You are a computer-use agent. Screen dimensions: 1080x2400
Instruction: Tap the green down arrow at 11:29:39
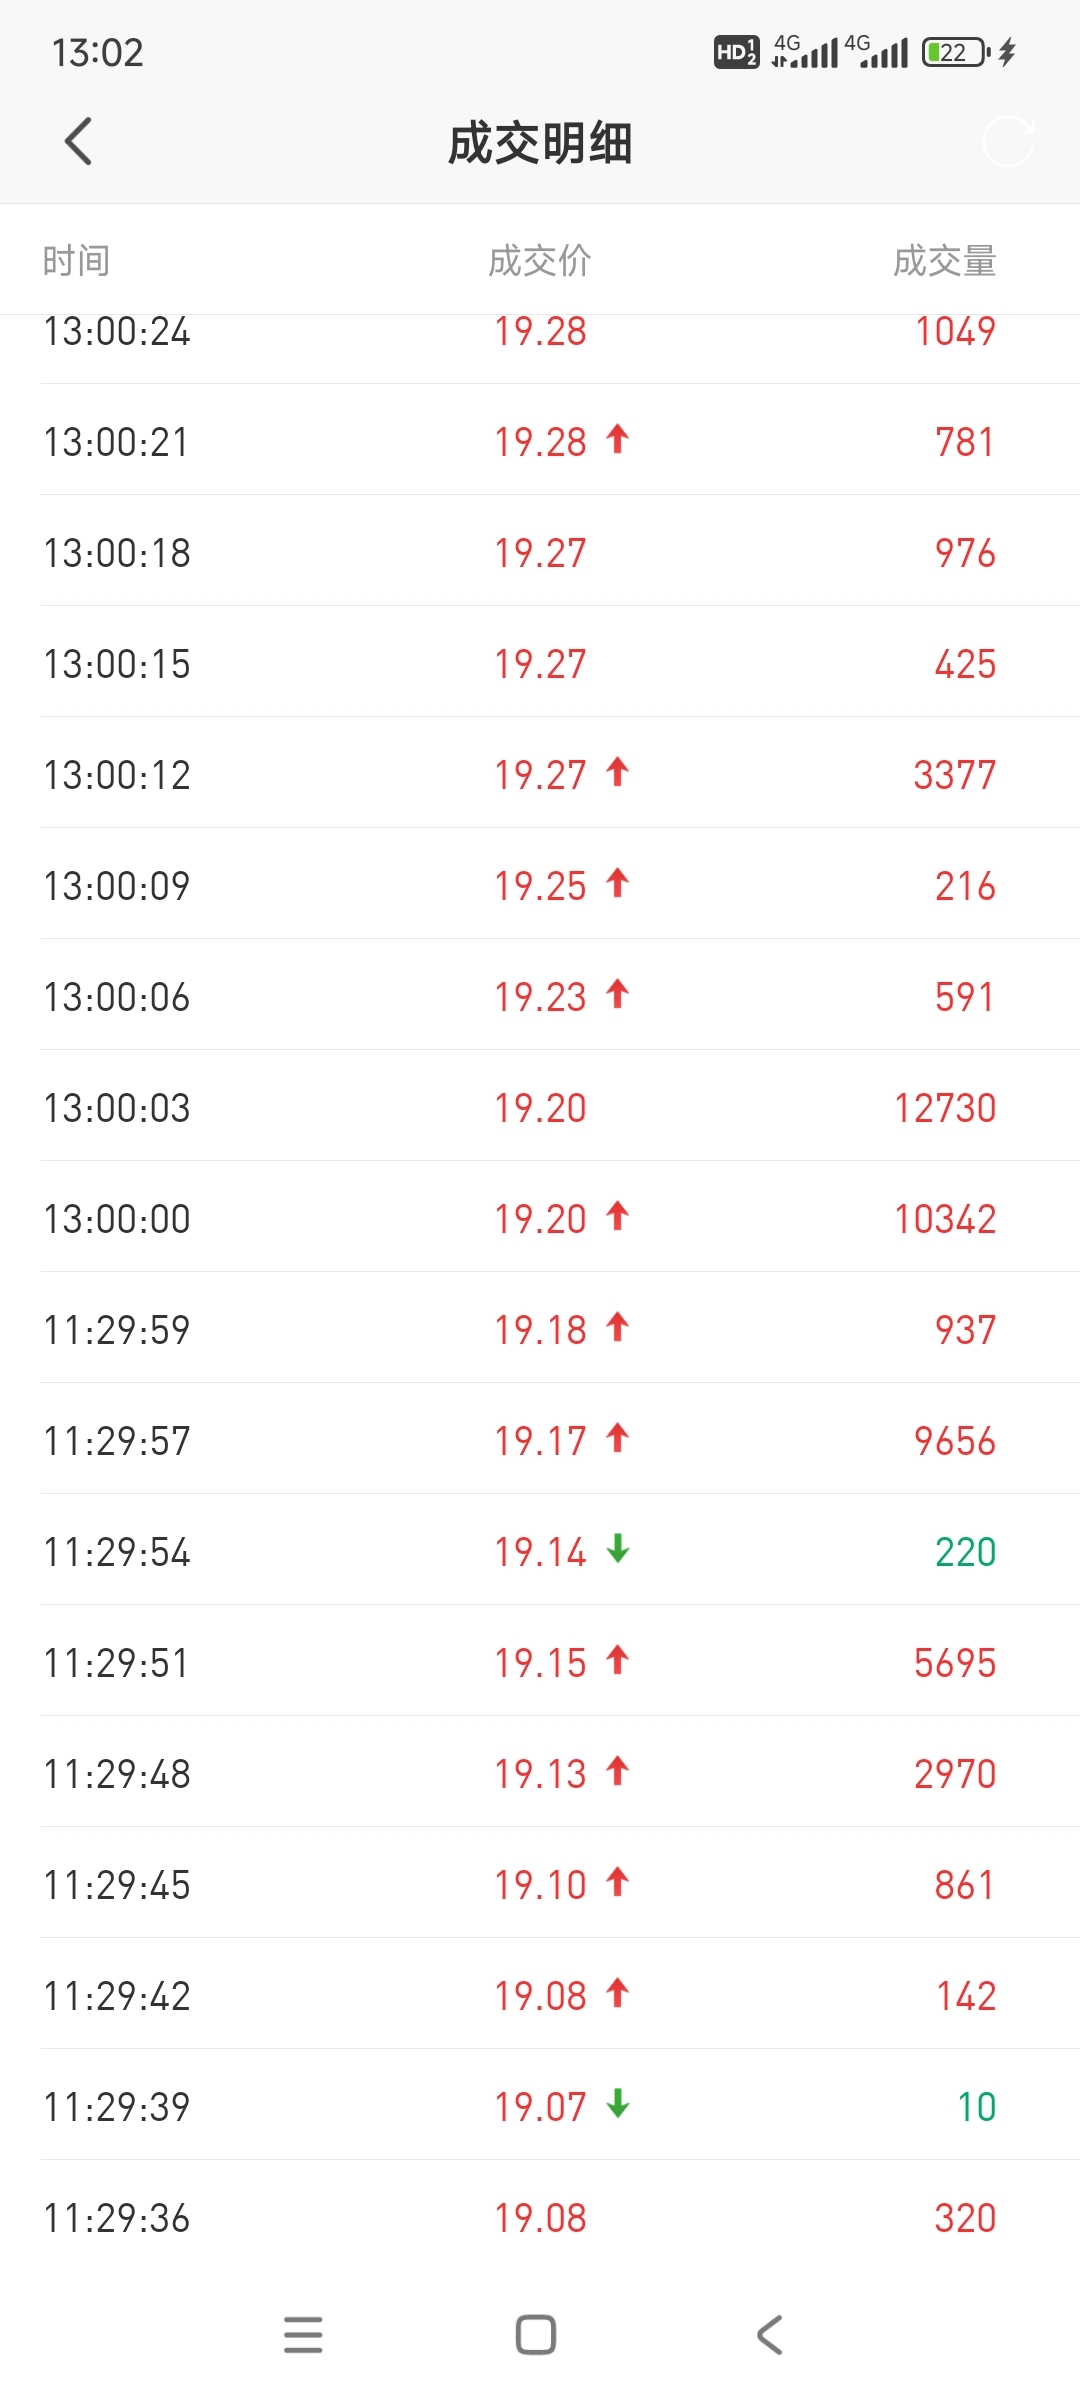point(618,2104)
